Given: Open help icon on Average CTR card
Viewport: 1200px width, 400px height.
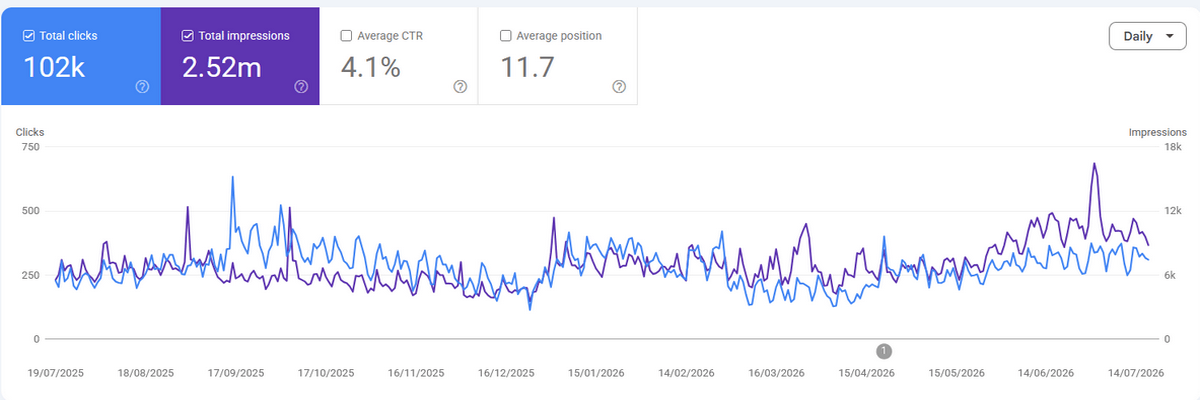Looking at the screenshot, I should (460, 87).
